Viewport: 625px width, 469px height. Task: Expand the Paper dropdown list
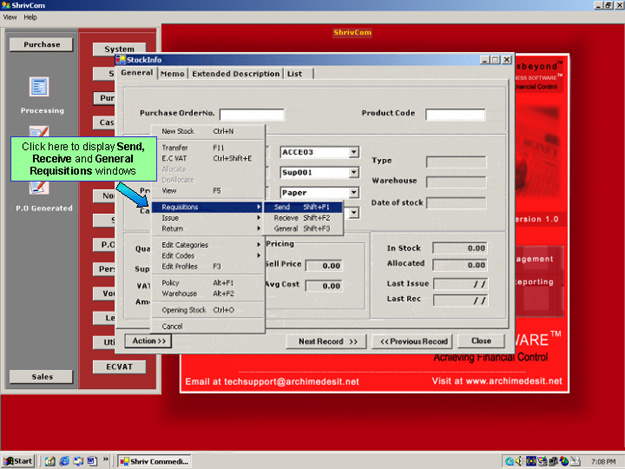[x=354, y=192]
